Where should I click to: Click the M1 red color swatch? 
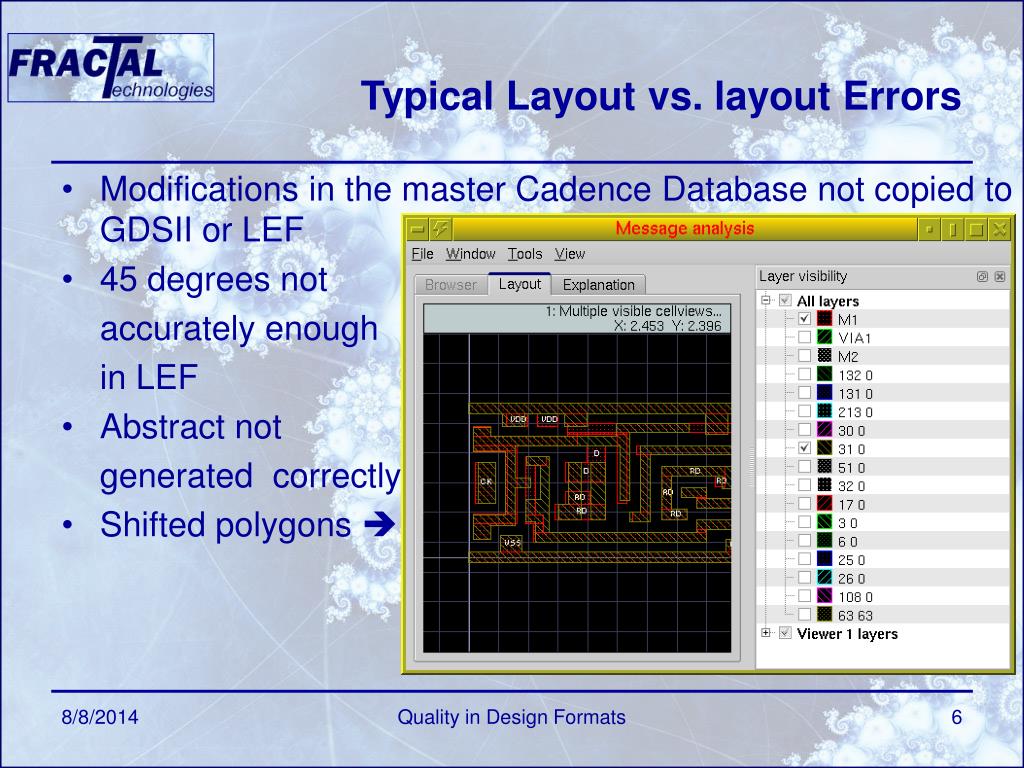825,319
